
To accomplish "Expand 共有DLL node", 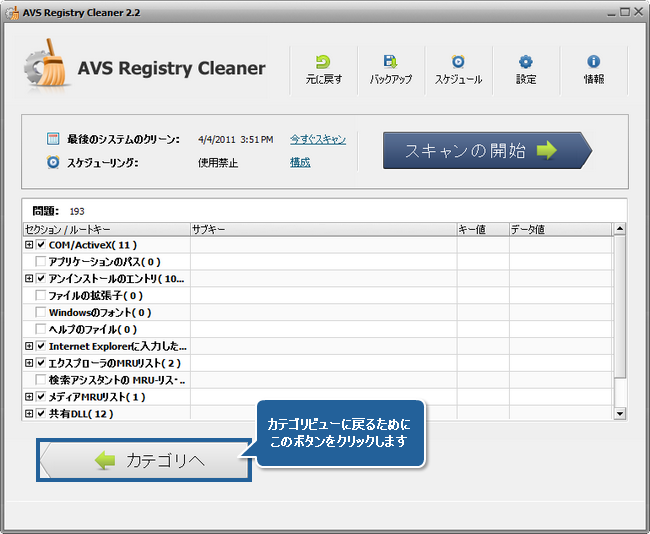I will (29, 413).
